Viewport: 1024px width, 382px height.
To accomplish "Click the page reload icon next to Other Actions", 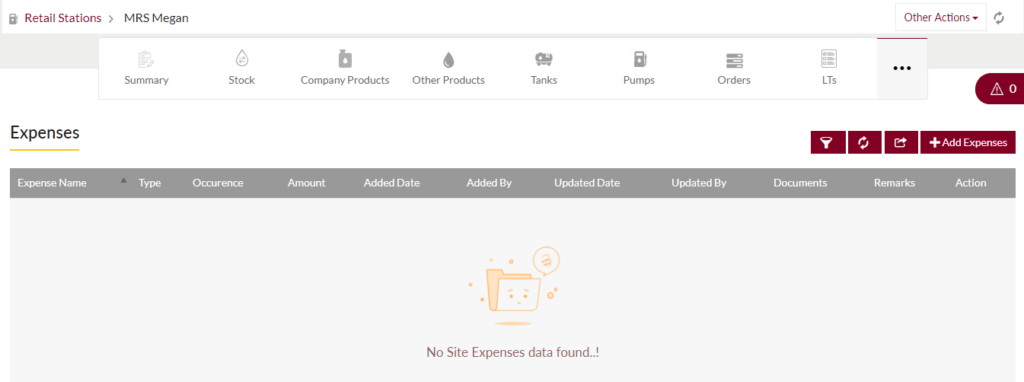I will pyautogui.click(x=999, y=18).
